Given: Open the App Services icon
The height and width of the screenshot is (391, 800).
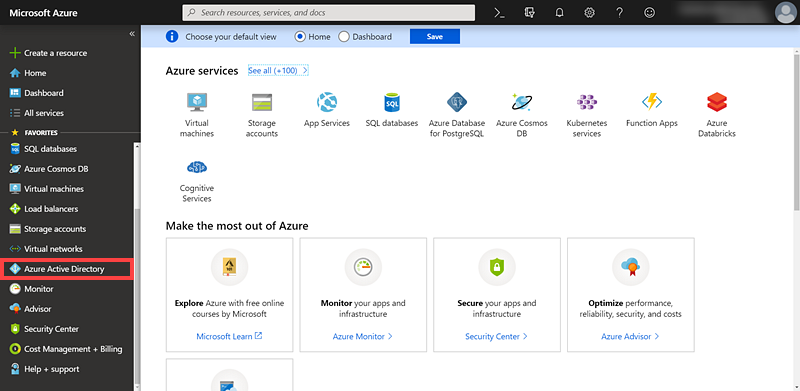Looking at the screenshot, I should pos(327,102).
